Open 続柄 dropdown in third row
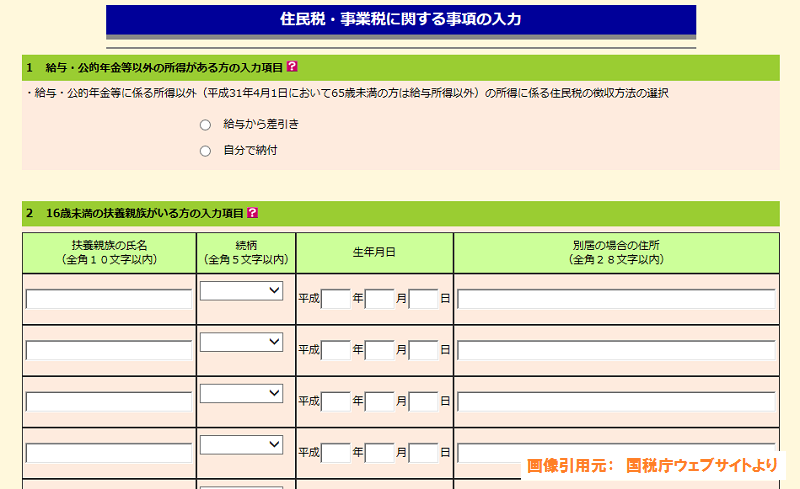800x489 pixels. tap(241, 394)
